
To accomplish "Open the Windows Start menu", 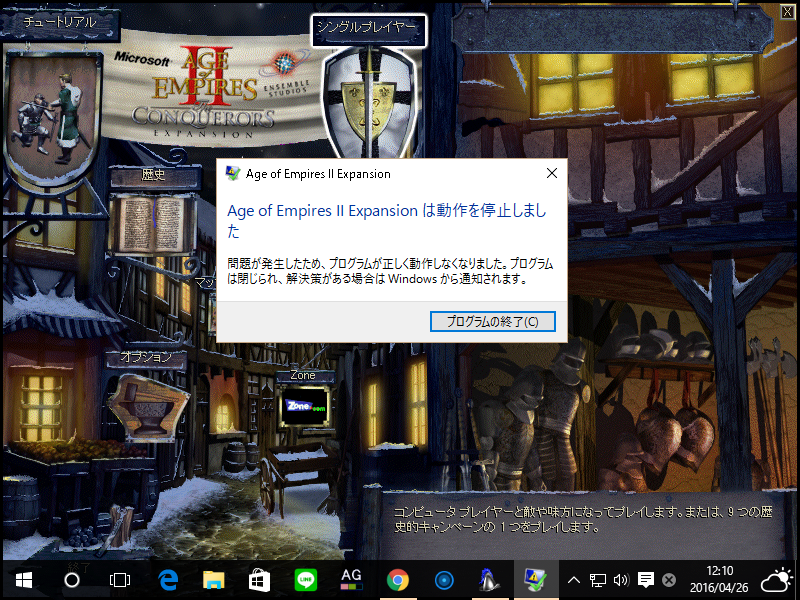I will [x=24, y=579].
